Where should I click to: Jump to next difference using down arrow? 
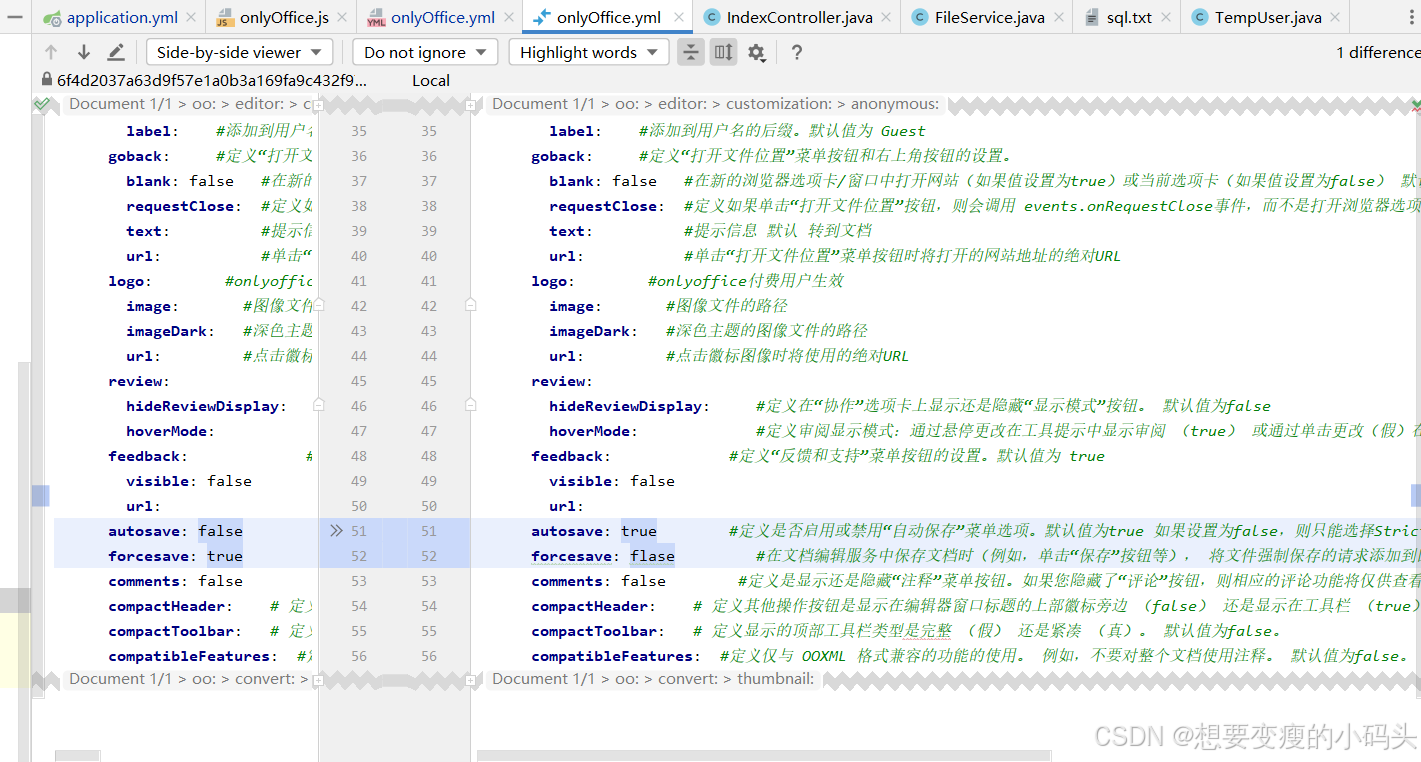coord(84,51)
